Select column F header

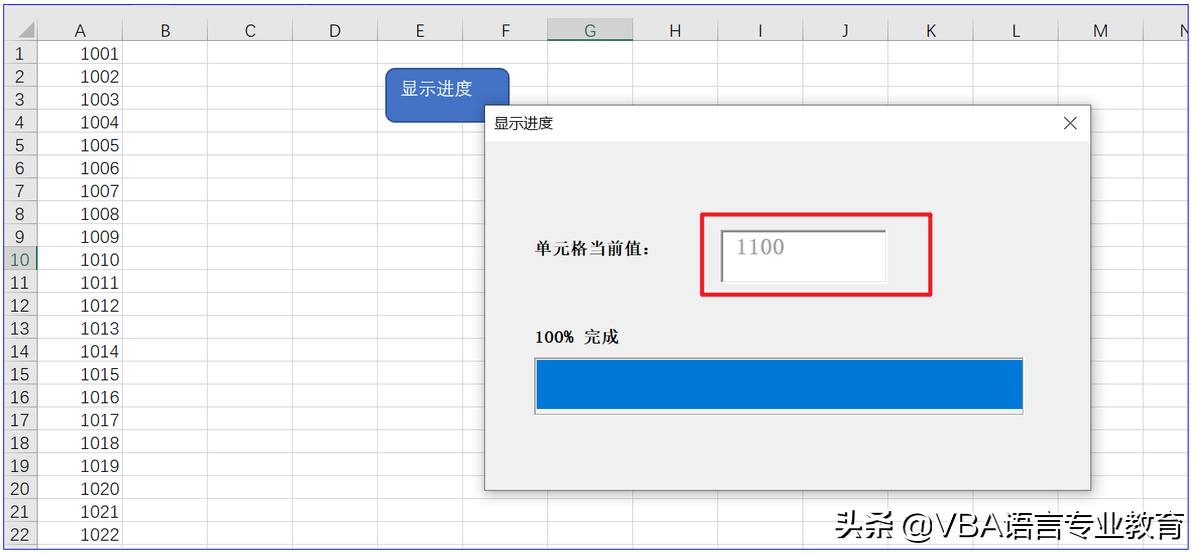coord(505,31)
